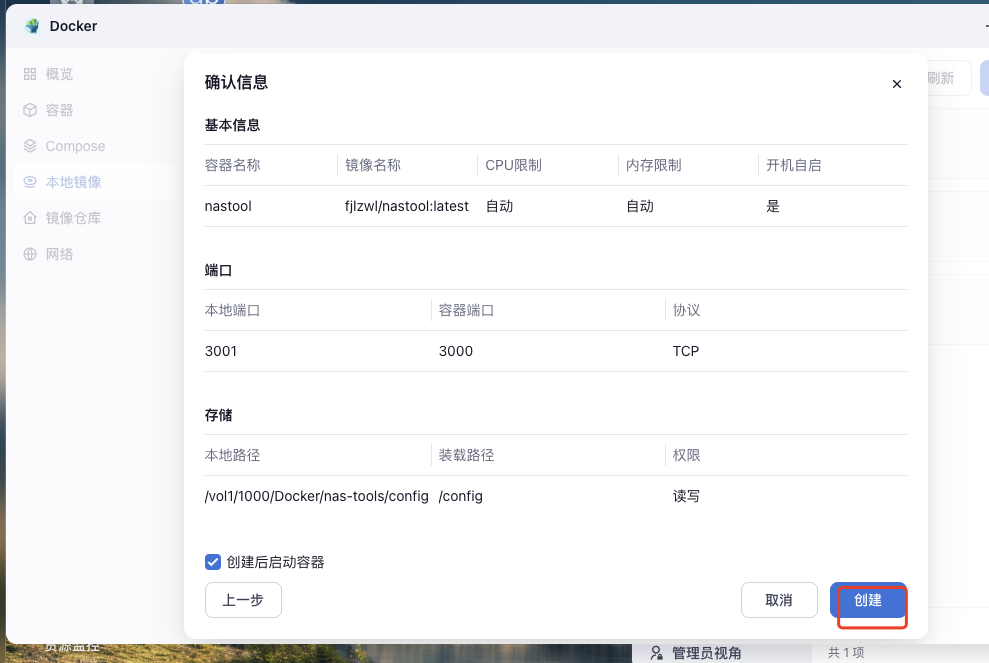This screenshot has height=663, width=989.
Task: Click the 容器 cube icon in sidebar
Action: pyautogui.click(x=30, y=110)
